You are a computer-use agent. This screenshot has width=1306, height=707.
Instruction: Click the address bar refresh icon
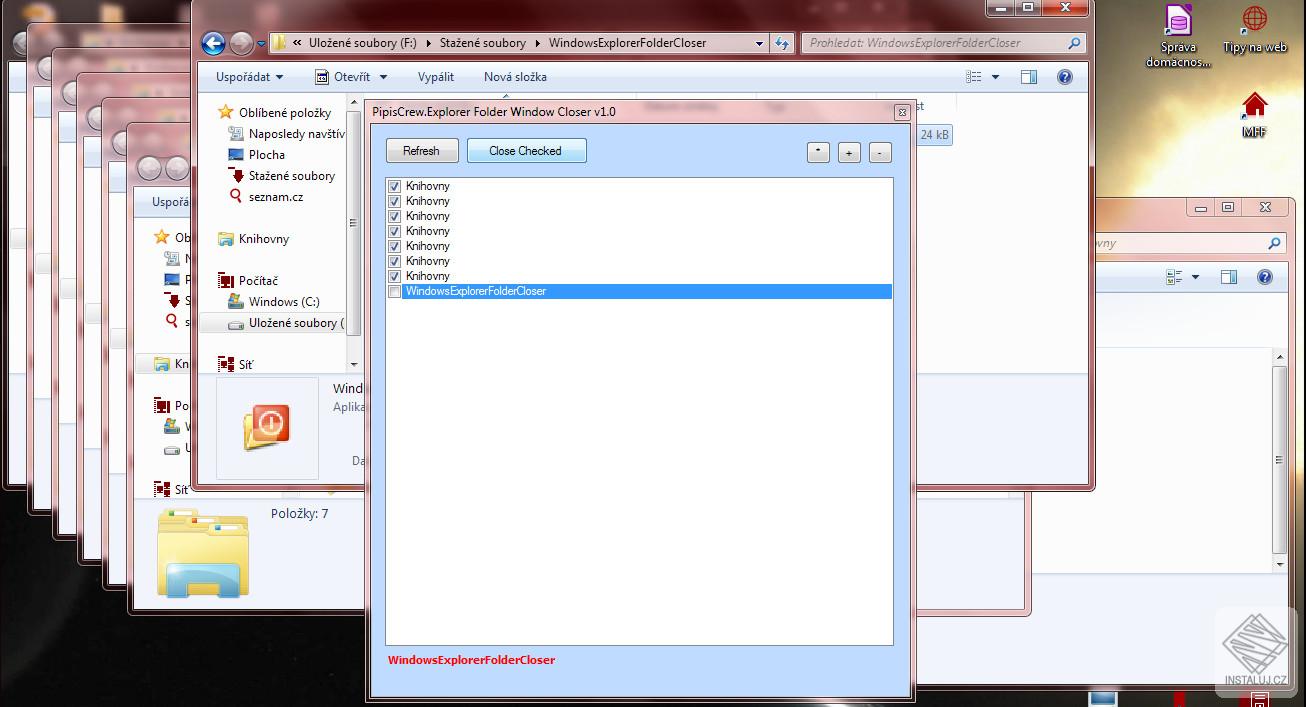click(x=782, y=43)
